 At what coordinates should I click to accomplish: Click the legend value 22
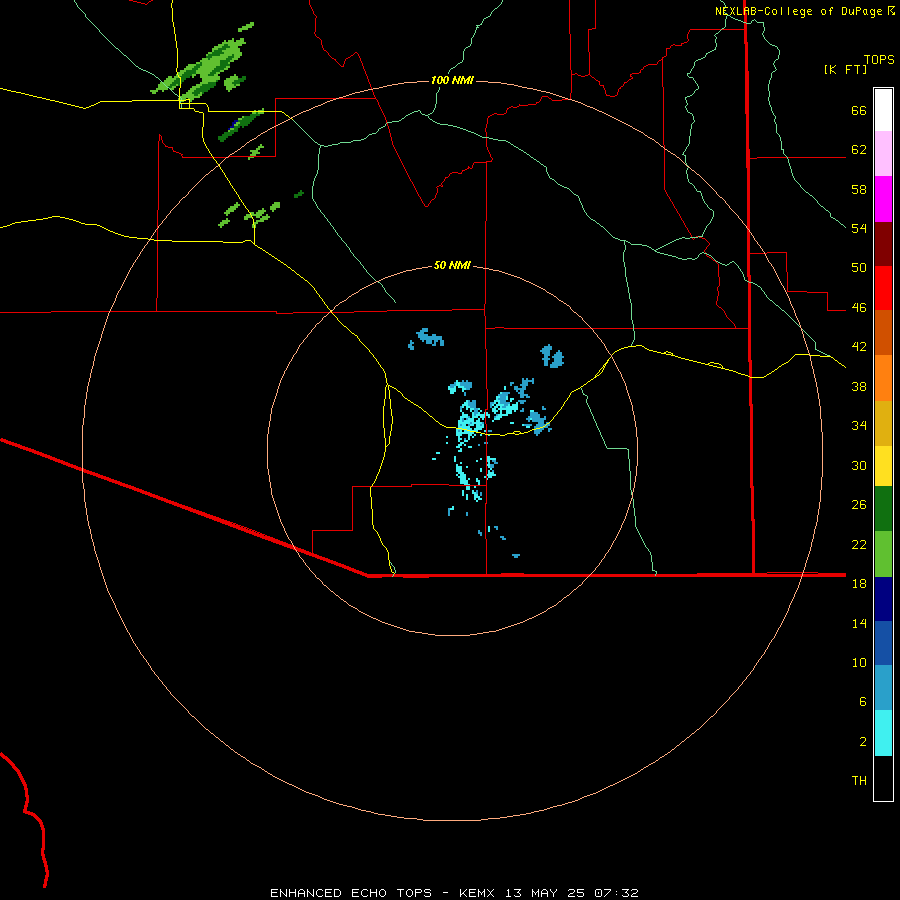point(859,544)
